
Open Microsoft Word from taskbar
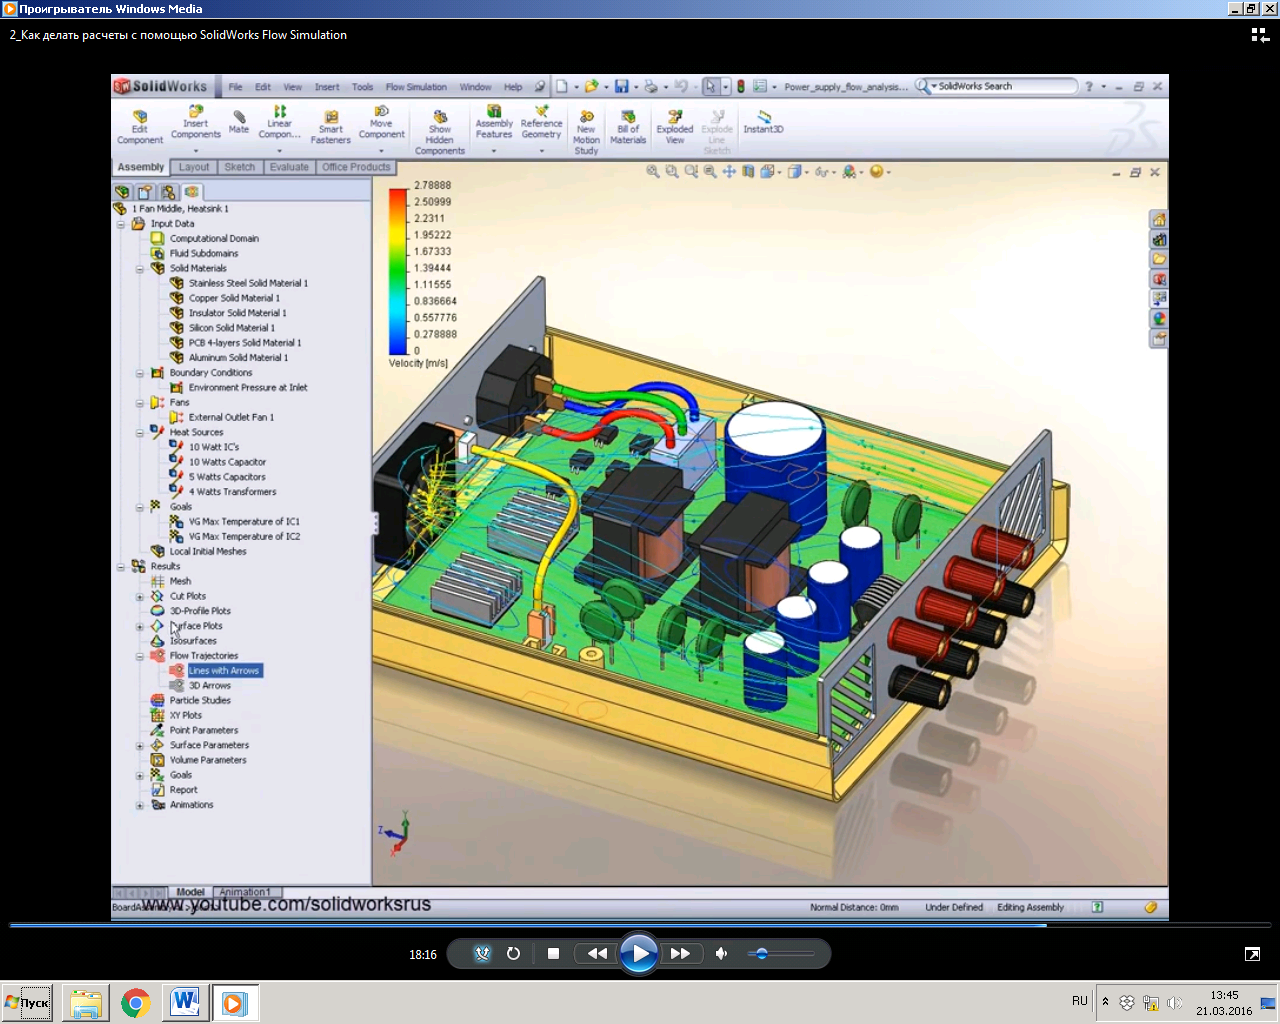185,1002
